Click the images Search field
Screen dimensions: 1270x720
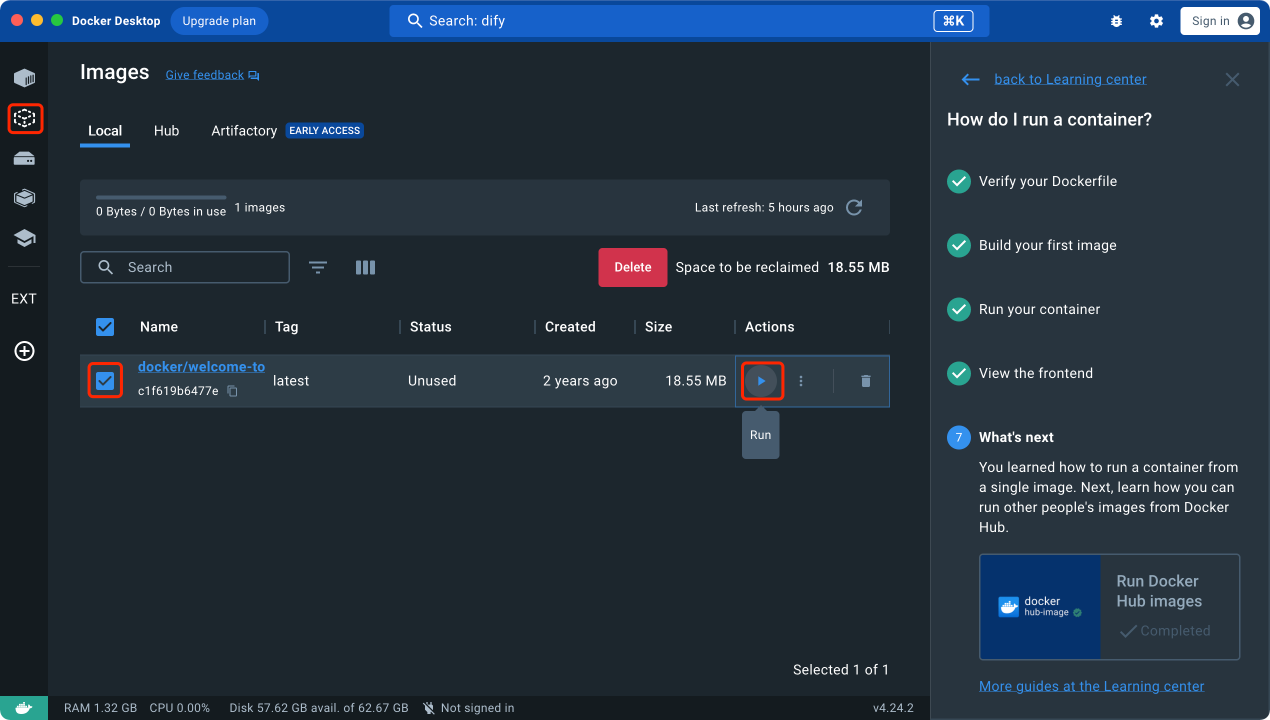(185, 267)
